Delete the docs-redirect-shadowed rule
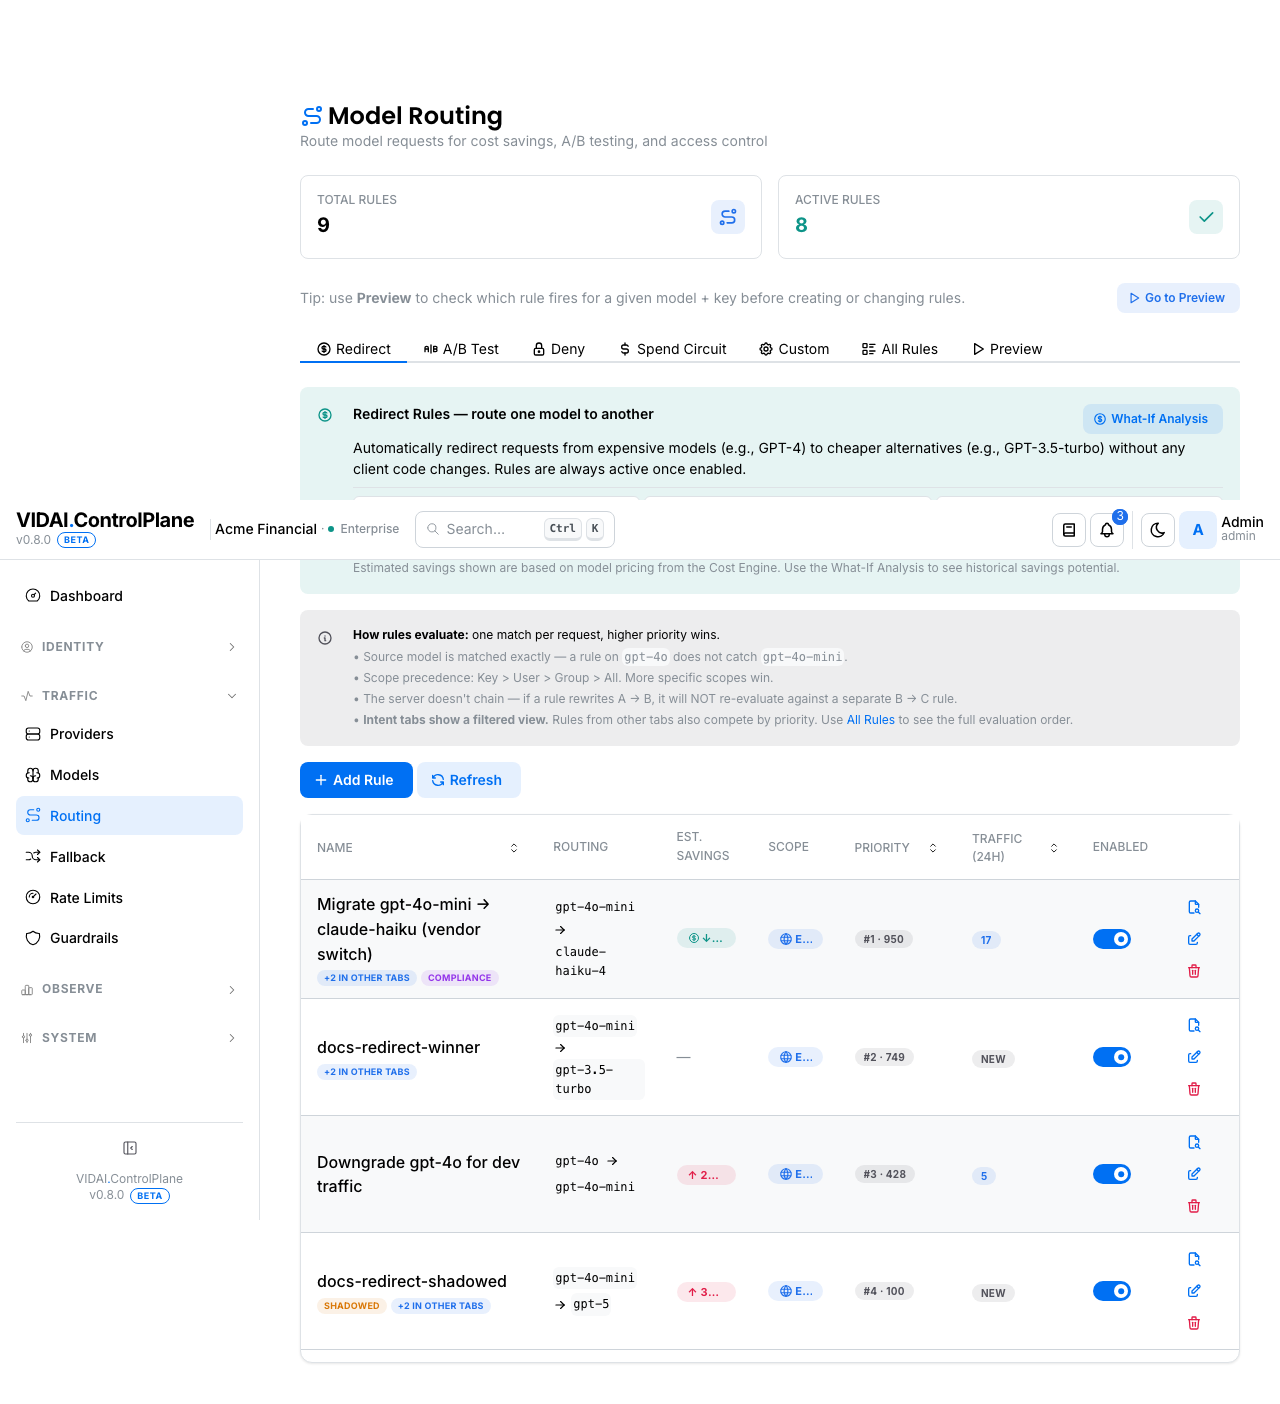The width and height of the screenshot is (1280, 1404). [x=1194, y=1323]
